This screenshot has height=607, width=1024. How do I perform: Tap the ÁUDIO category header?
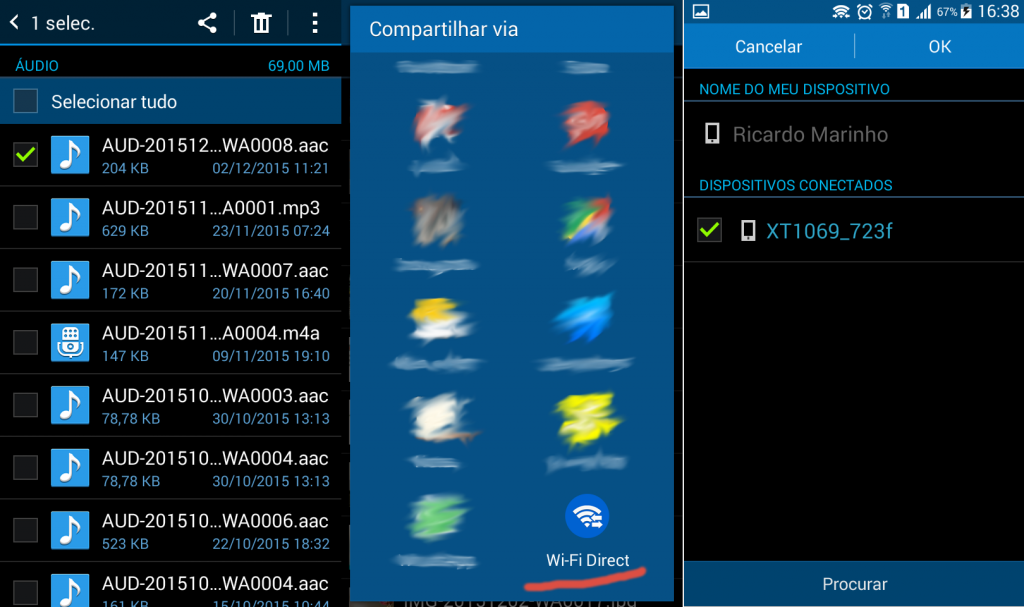point(37,65)
